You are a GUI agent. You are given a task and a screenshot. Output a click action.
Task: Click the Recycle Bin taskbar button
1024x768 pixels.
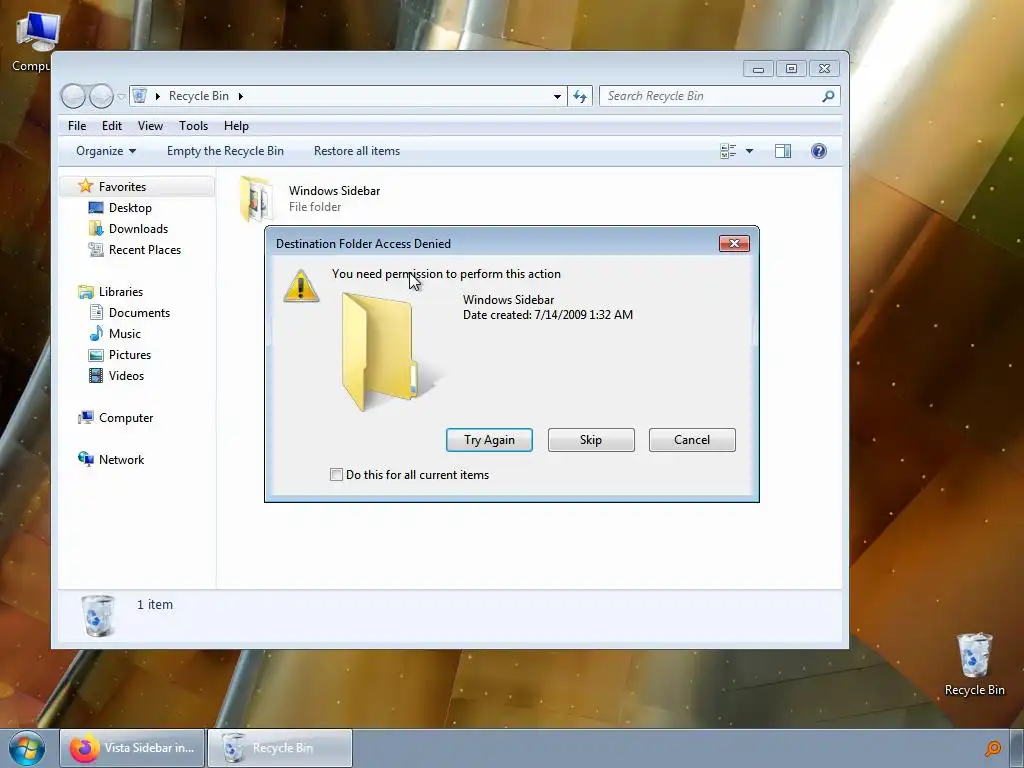[x=280, y=748]
